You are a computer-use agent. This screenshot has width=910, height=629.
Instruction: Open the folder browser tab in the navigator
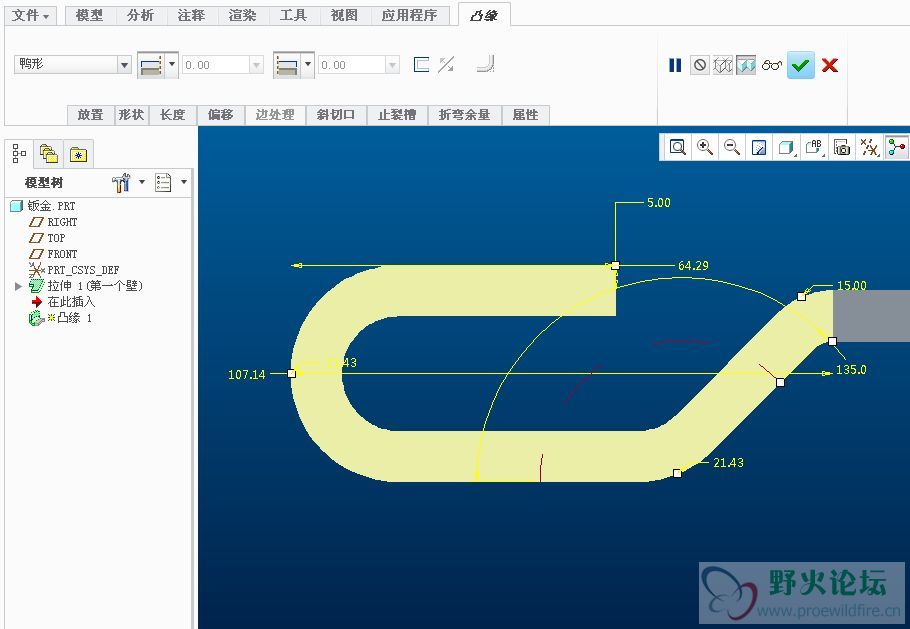tap(48, 154)
